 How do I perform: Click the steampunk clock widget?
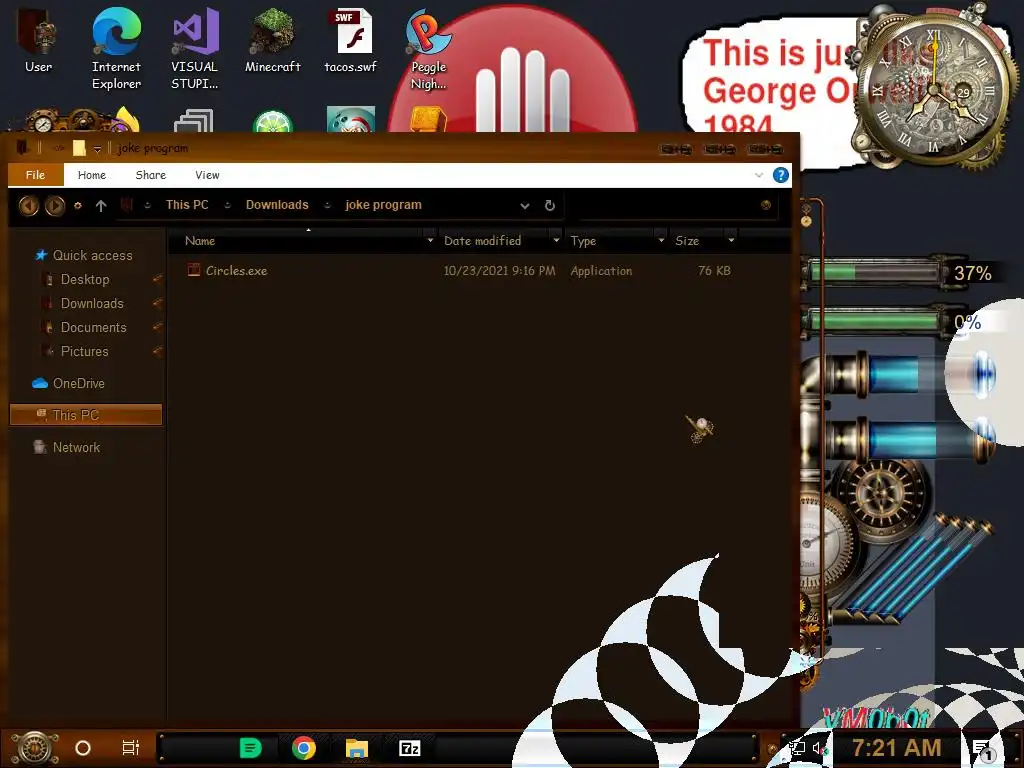(x=933, y=88)
